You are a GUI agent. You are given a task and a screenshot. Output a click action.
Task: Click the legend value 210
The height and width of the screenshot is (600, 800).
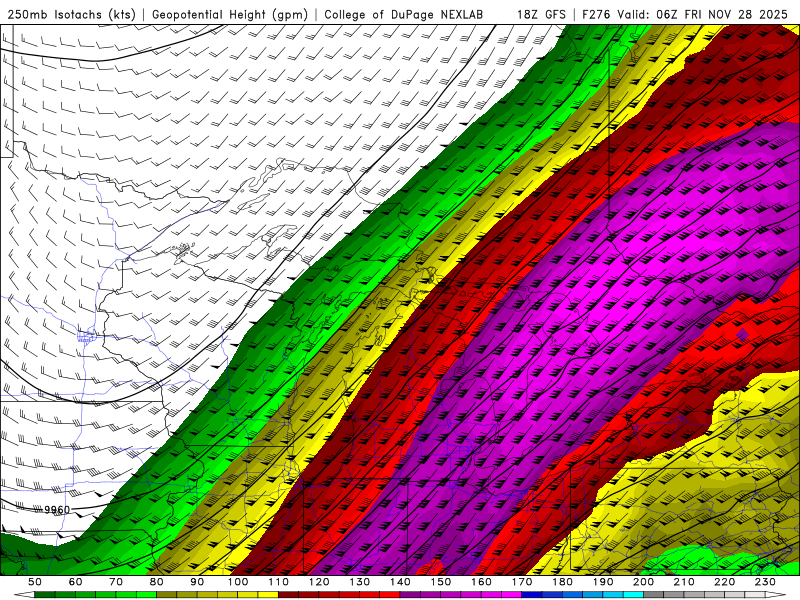684,582
